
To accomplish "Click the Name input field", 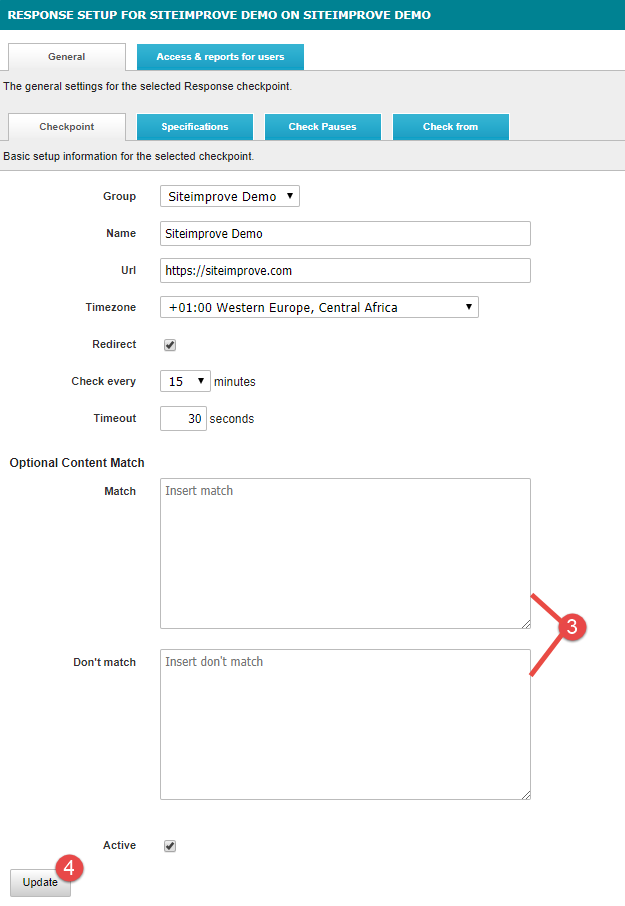I will point(345,233).
